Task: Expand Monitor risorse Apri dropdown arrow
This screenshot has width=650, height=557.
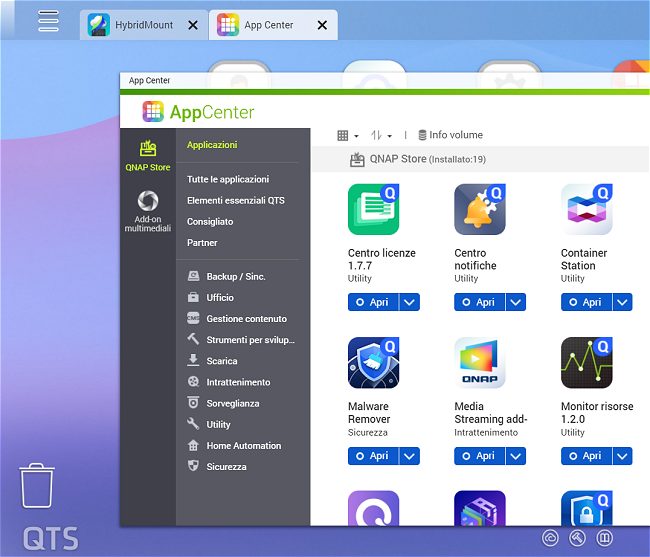Action: (x=622, y=456)
